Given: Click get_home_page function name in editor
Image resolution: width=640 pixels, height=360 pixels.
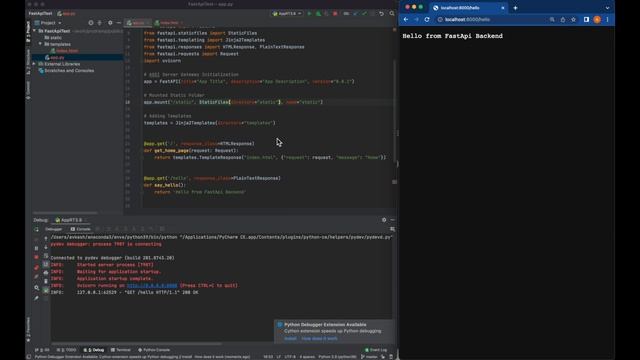Looking at the screenshot, I should pyautogui.click(x=171, y=151).
